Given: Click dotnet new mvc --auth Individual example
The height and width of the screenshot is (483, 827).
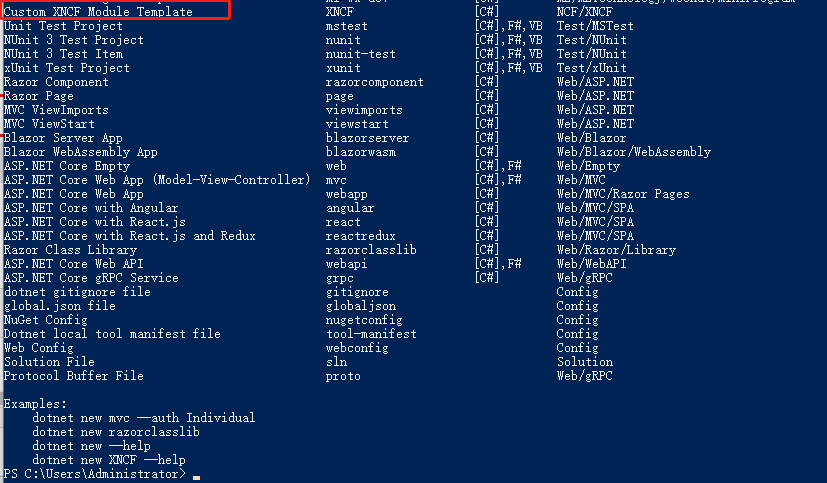Looking at the screenshot, I should tap(144, 418).
